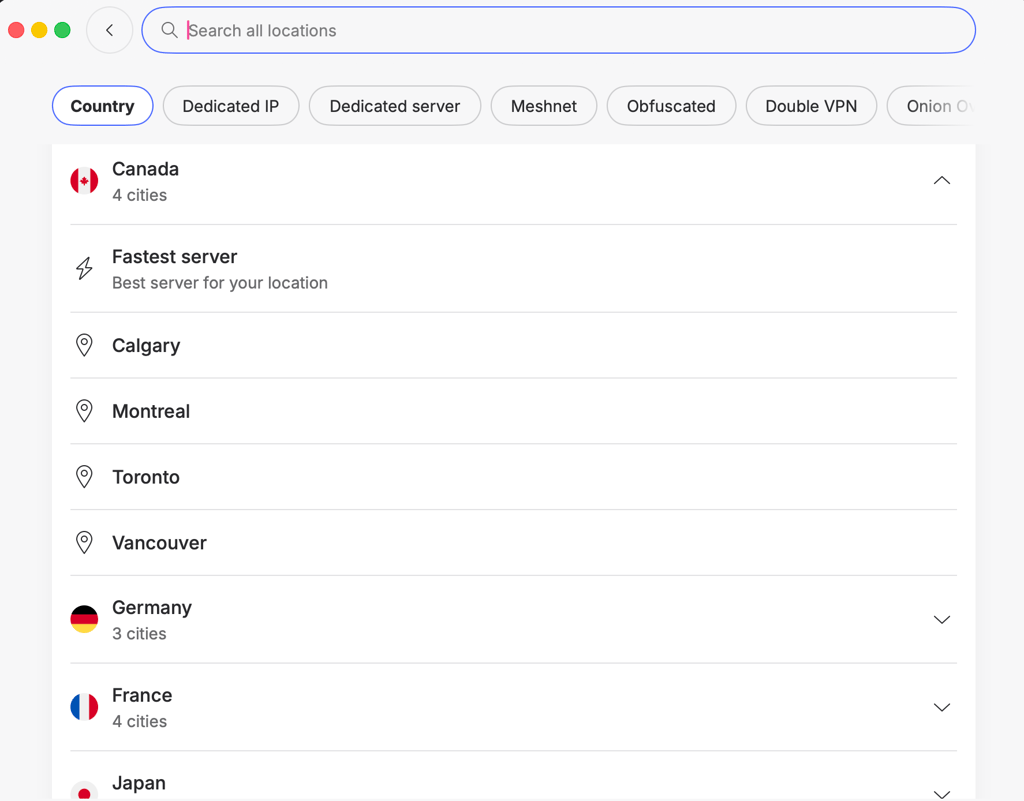Expand the Japan city list

click(942, 794)
